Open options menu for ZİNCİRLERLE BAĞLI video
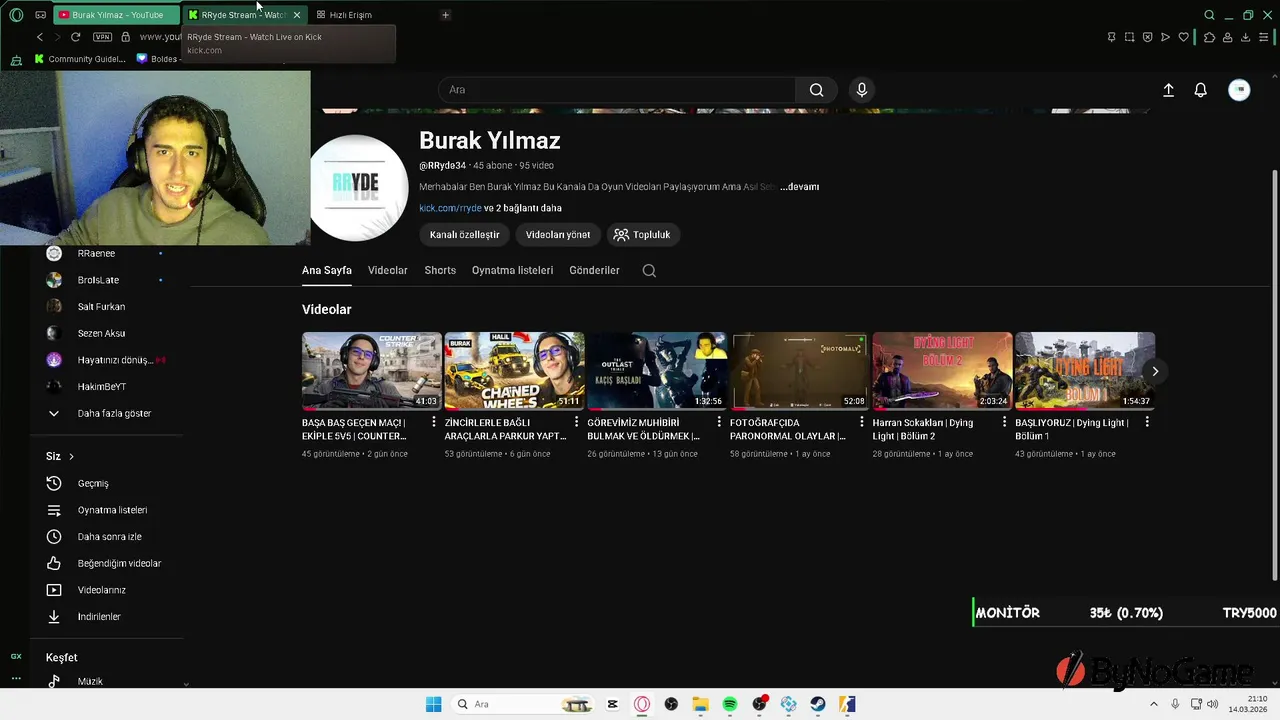This screenshot has width=1280, height=720. [576, 422]
